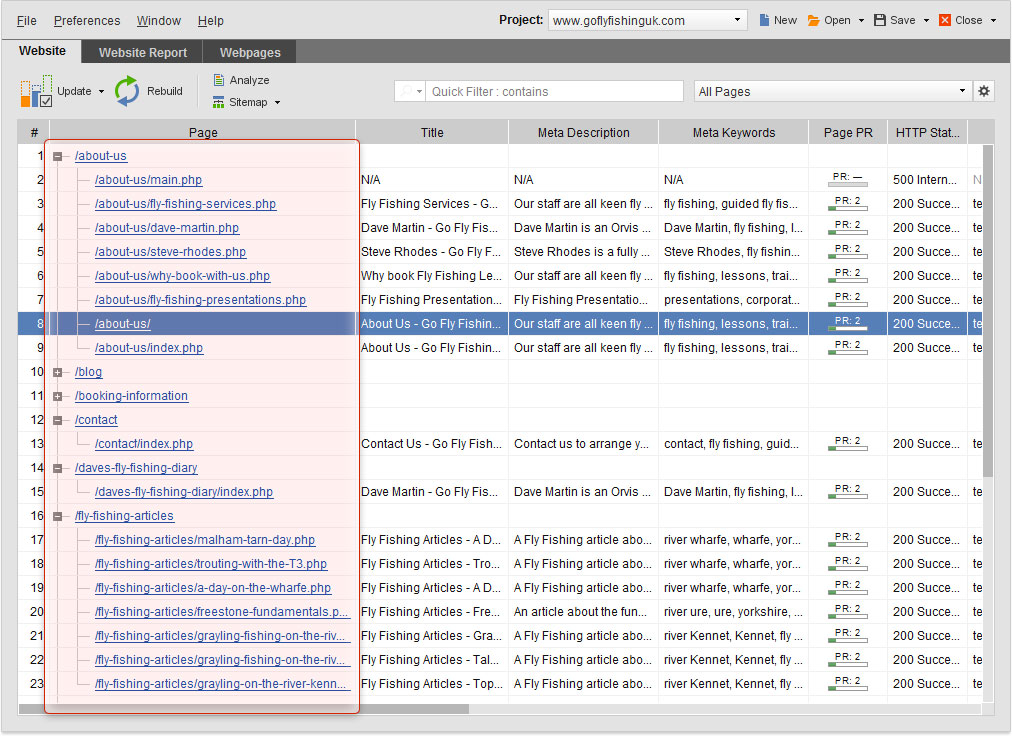
Task: Click the New project icon
Action: tap(765, 20)
